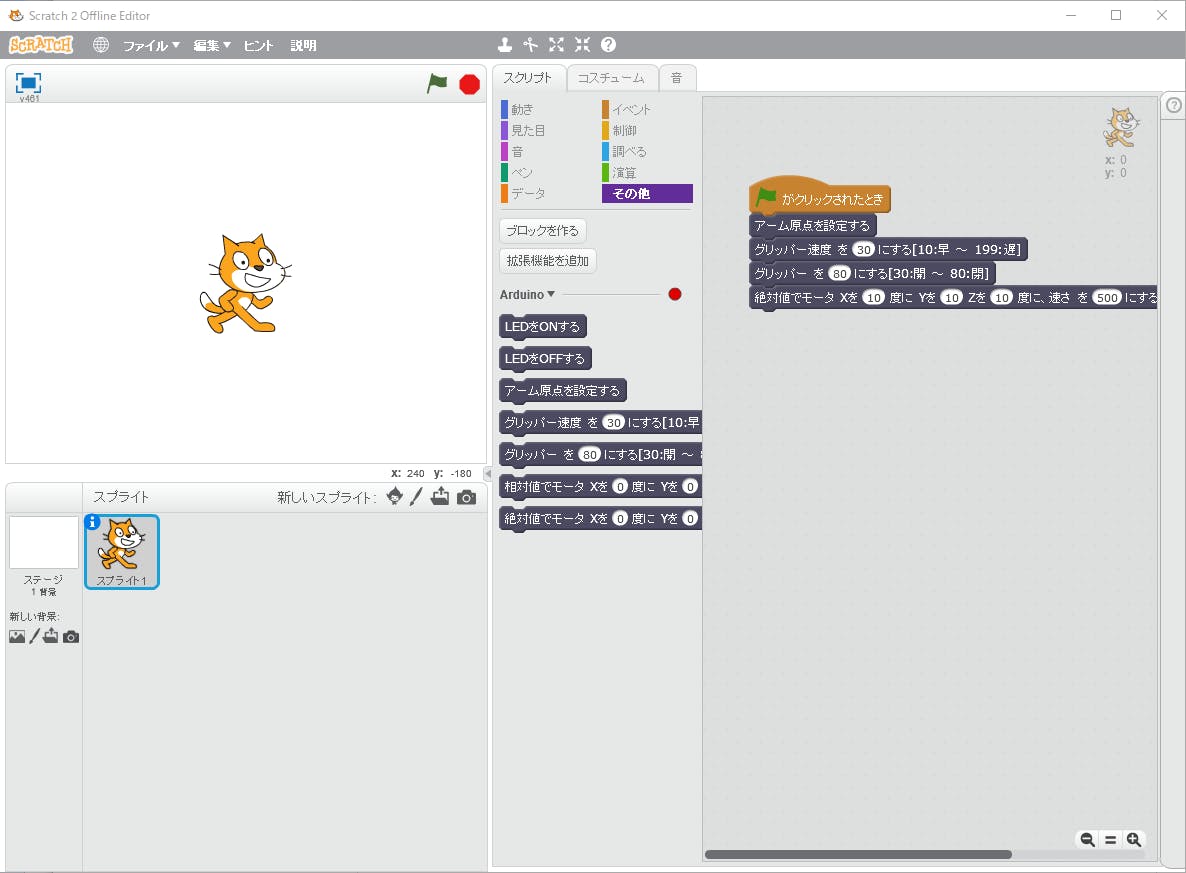
Task: Click the green flag to run
Action: pyautogui.click(x=437, y=84)
